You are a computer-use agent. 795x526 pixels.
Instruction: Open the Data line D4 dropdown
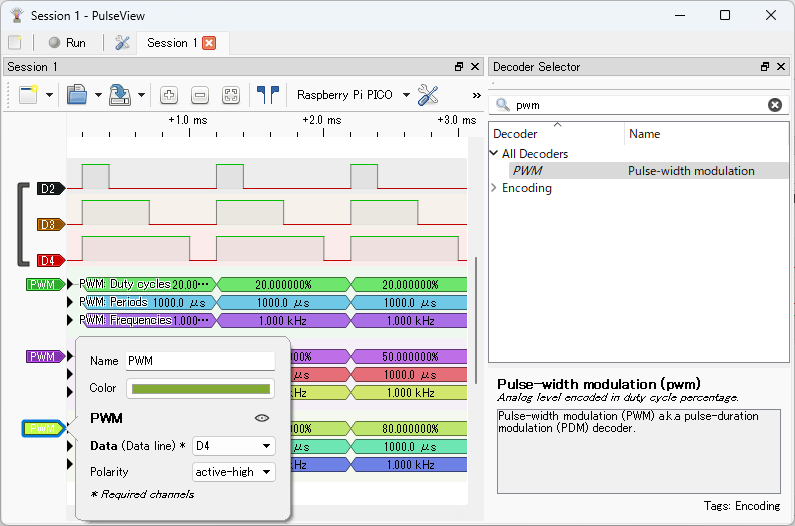(x=234, y=446)
